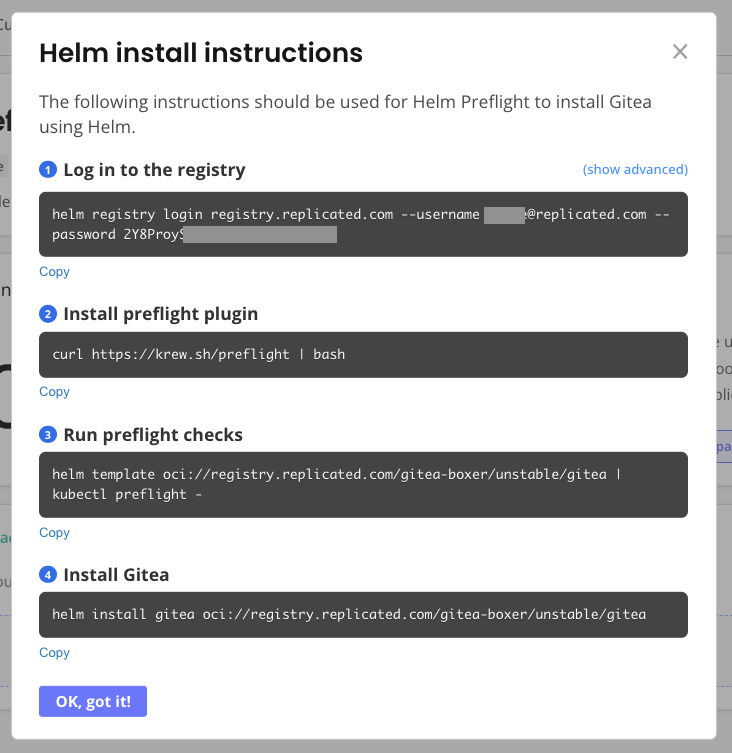Copy the preflight plugin curl command
This screenshot has height=753, width=732.
click(54, 392)
